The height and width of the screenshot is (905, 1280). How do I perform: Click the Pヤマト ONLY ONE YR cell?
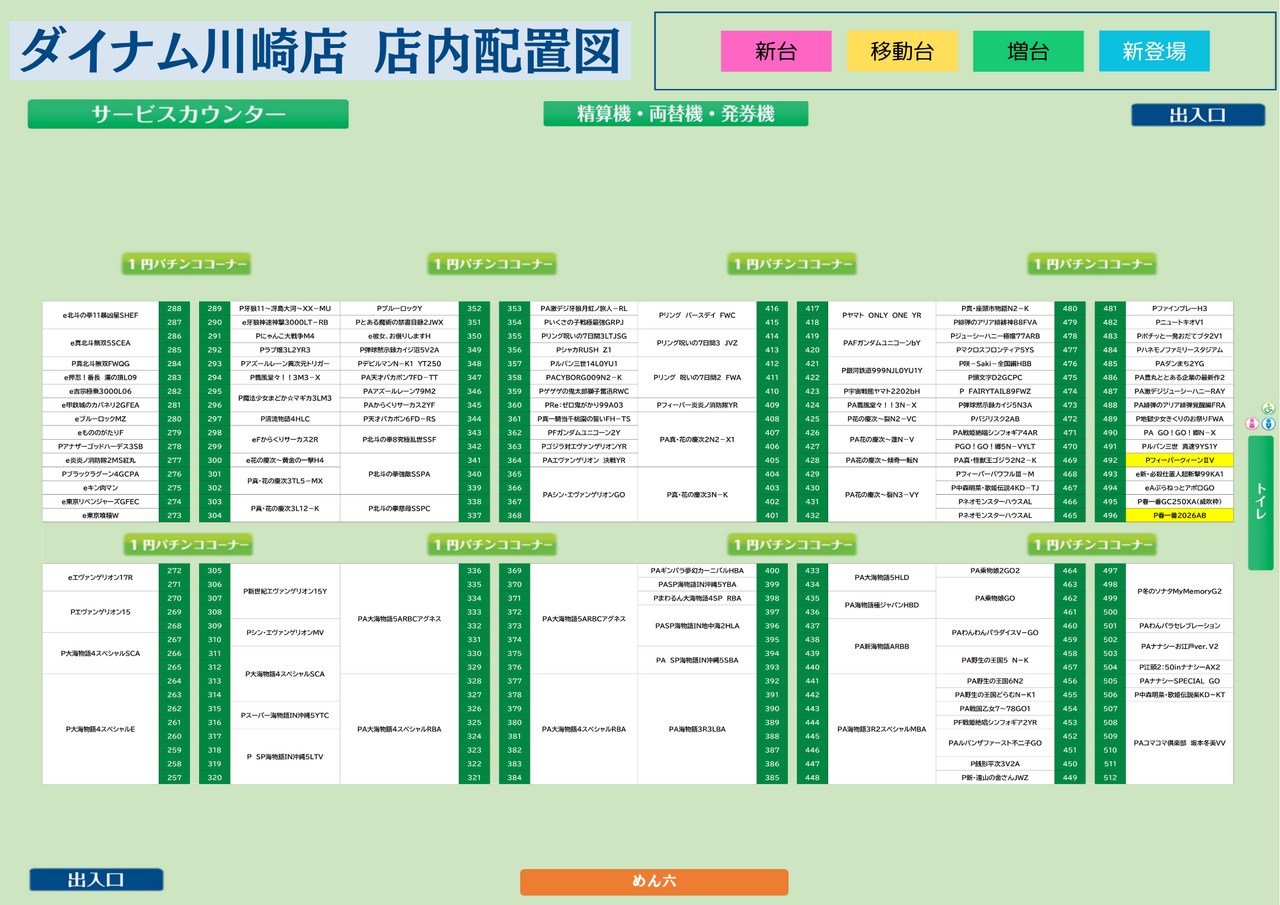[x=882, y=315]
